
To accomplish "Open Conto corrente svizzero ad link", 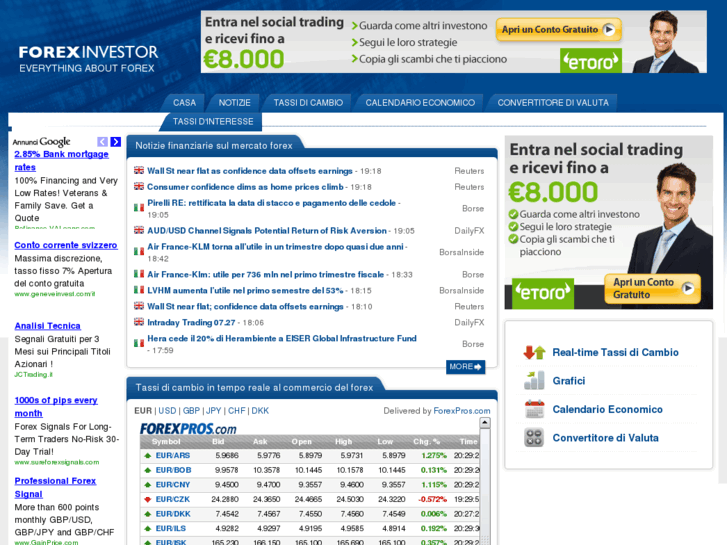I will tap(66, 245).
